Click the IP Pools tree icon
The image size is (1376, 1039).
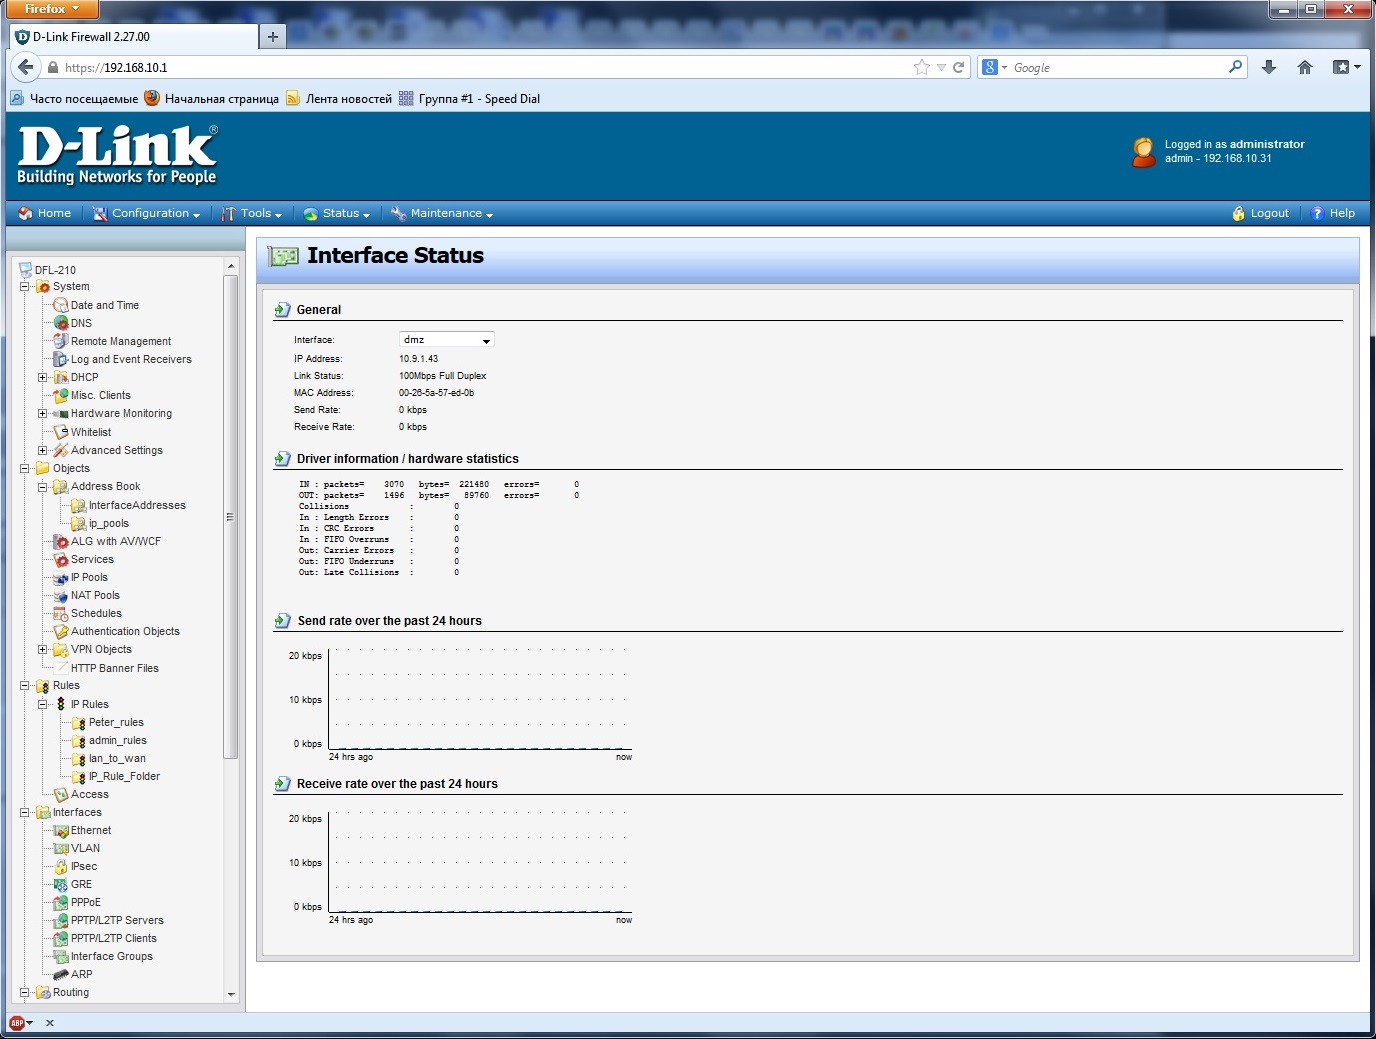pyautogui.click(x=61, y=577)
